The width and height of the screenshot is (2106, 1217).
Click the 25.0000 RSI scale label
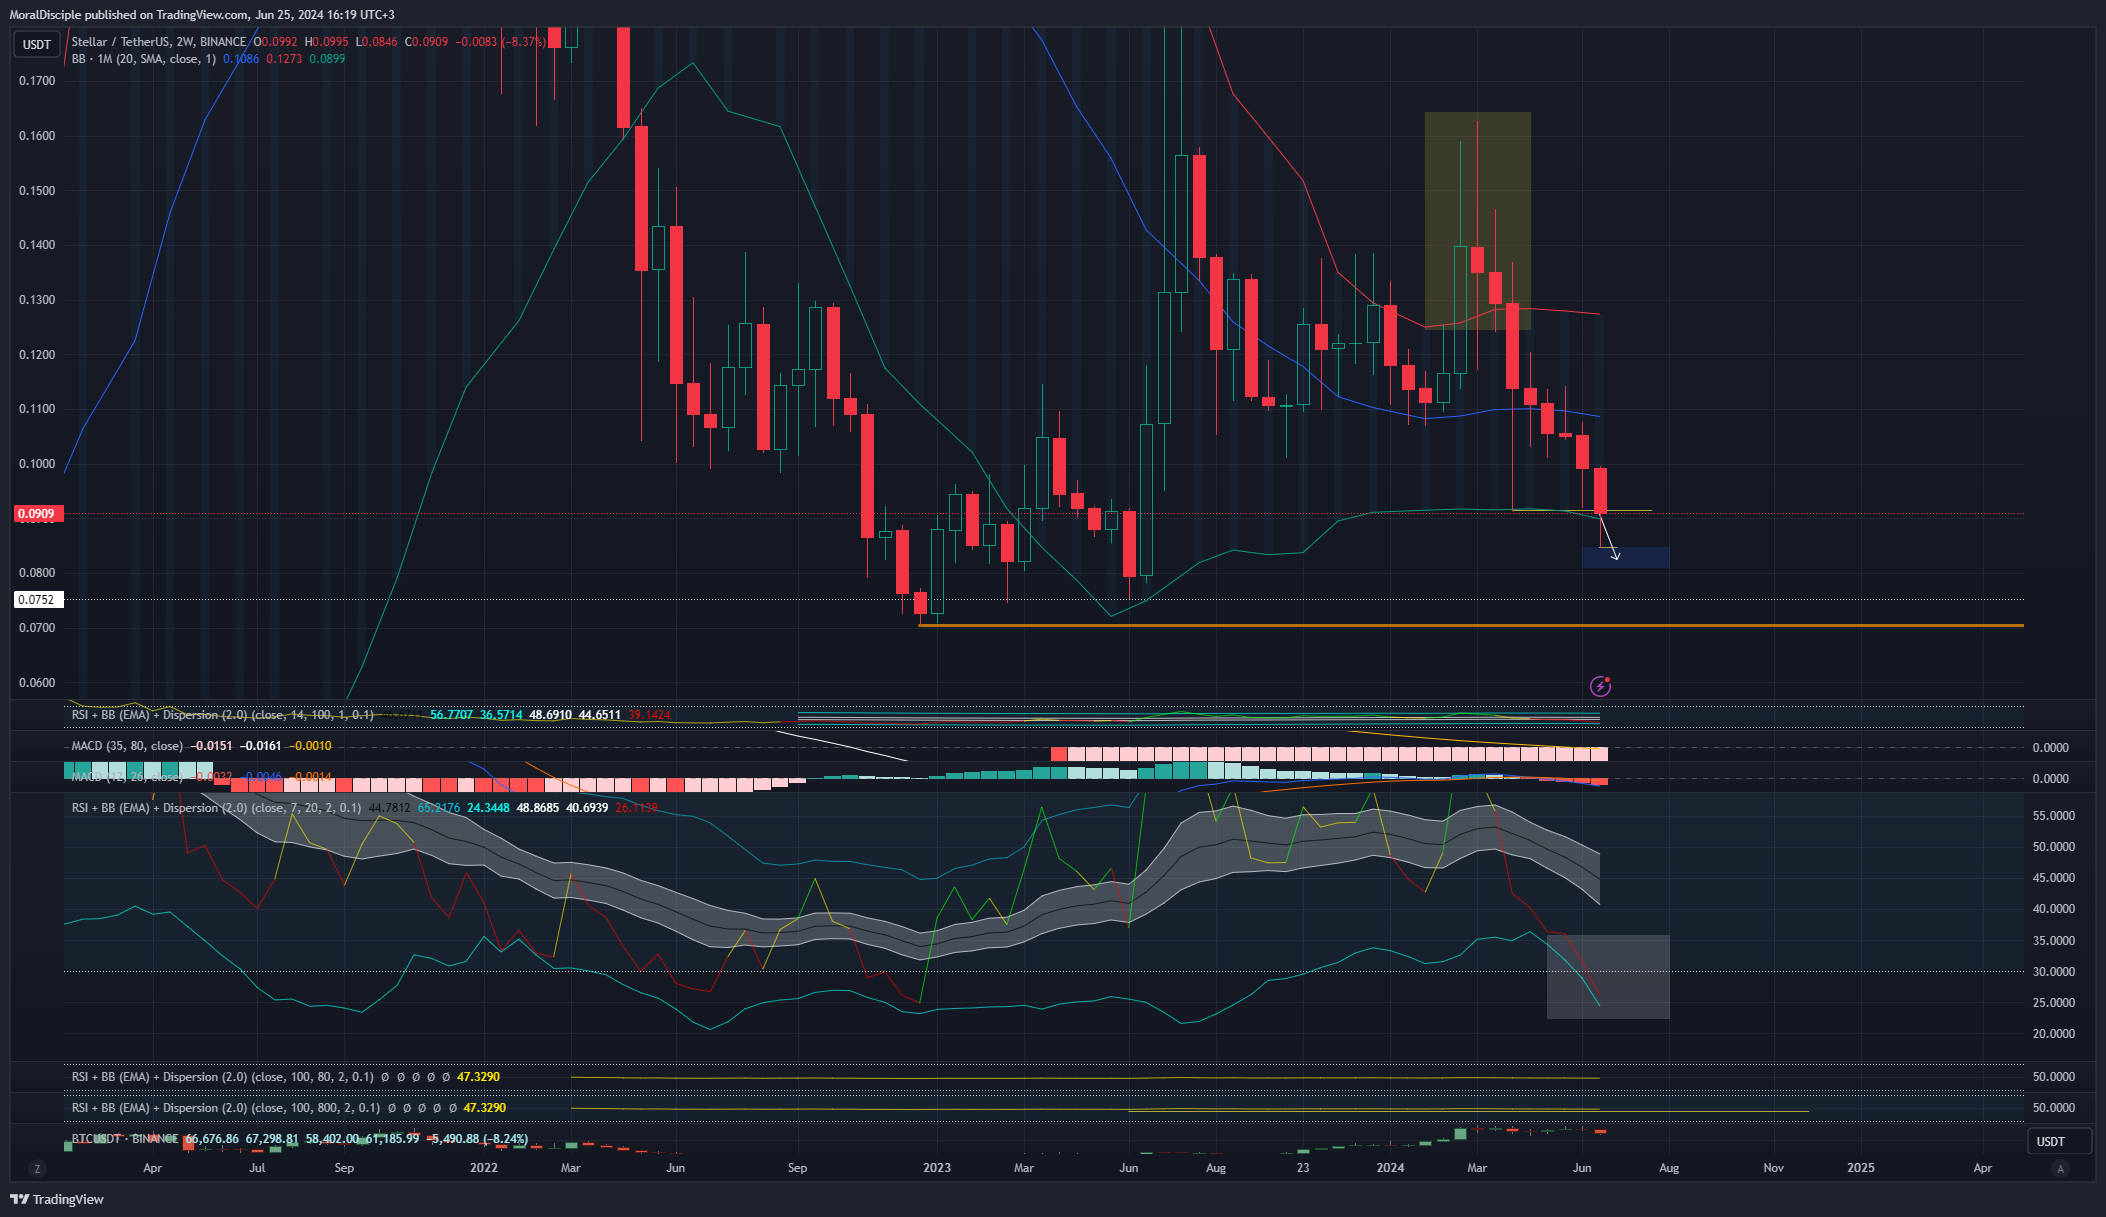click(2053, 1003)
